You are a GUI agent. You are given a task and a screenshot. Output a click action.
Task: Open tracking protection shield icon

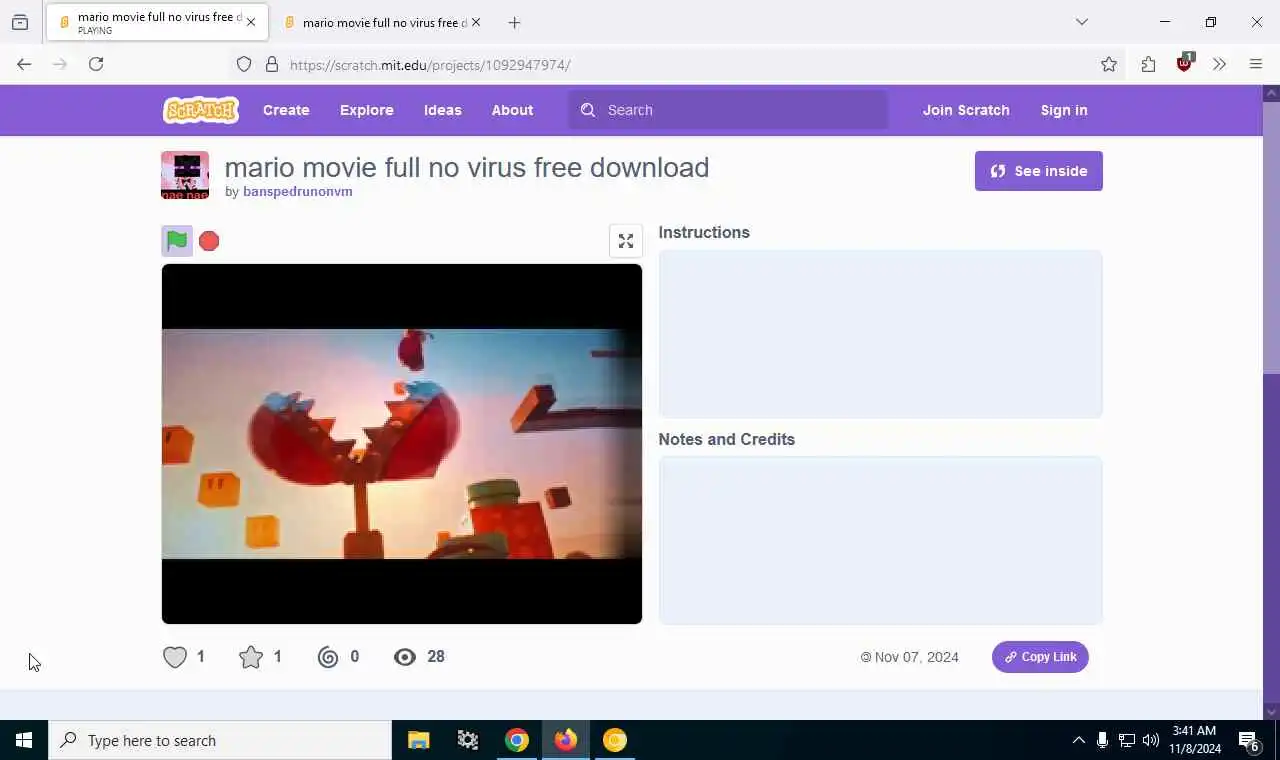click(244, 65)
